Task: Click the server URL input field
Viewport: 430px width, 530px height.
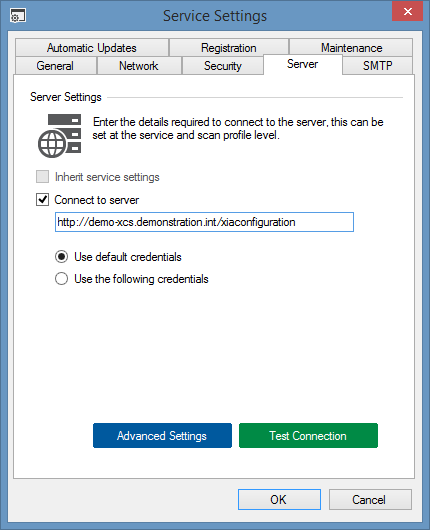Action: [x=204, y=222]
